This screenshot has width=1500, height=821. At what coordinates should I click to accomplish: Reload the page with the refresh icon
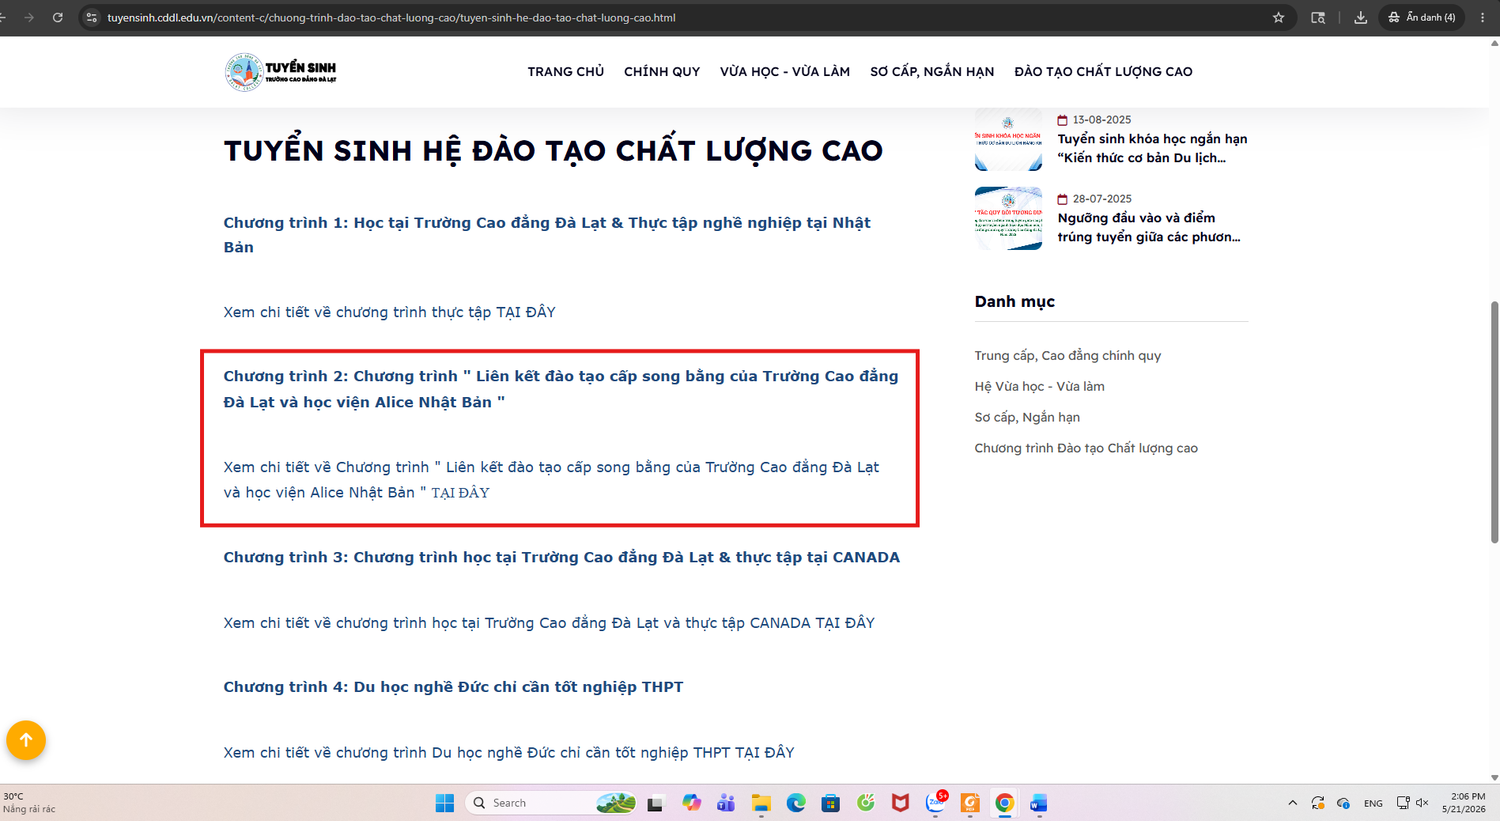(58, 17)
